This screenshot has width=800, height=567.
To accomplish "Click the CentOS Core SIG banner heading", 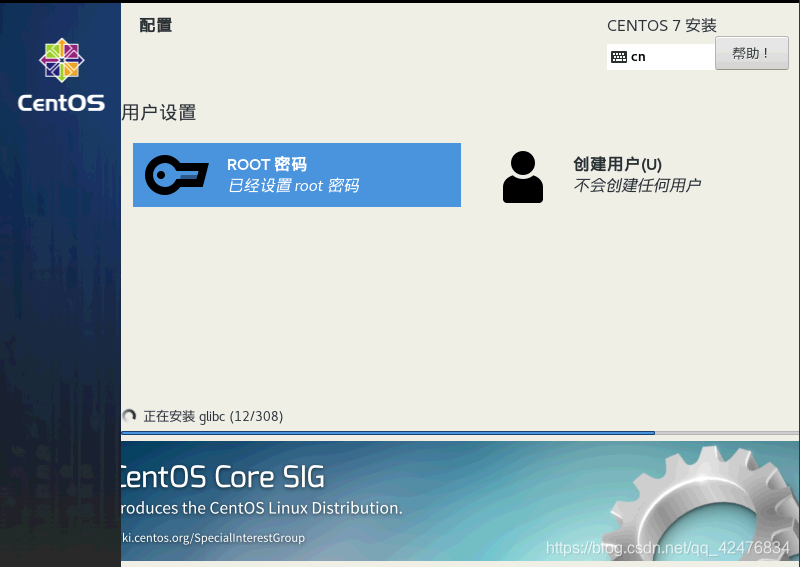I will tap(222, 476).
